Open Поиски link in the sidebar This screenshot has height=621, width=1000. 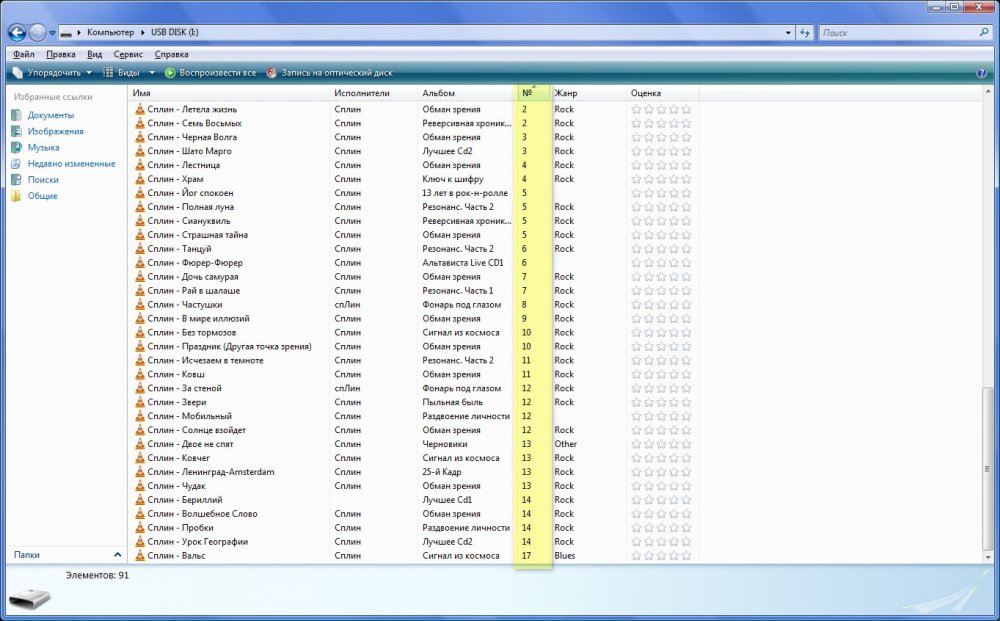(x=42, y=180)
